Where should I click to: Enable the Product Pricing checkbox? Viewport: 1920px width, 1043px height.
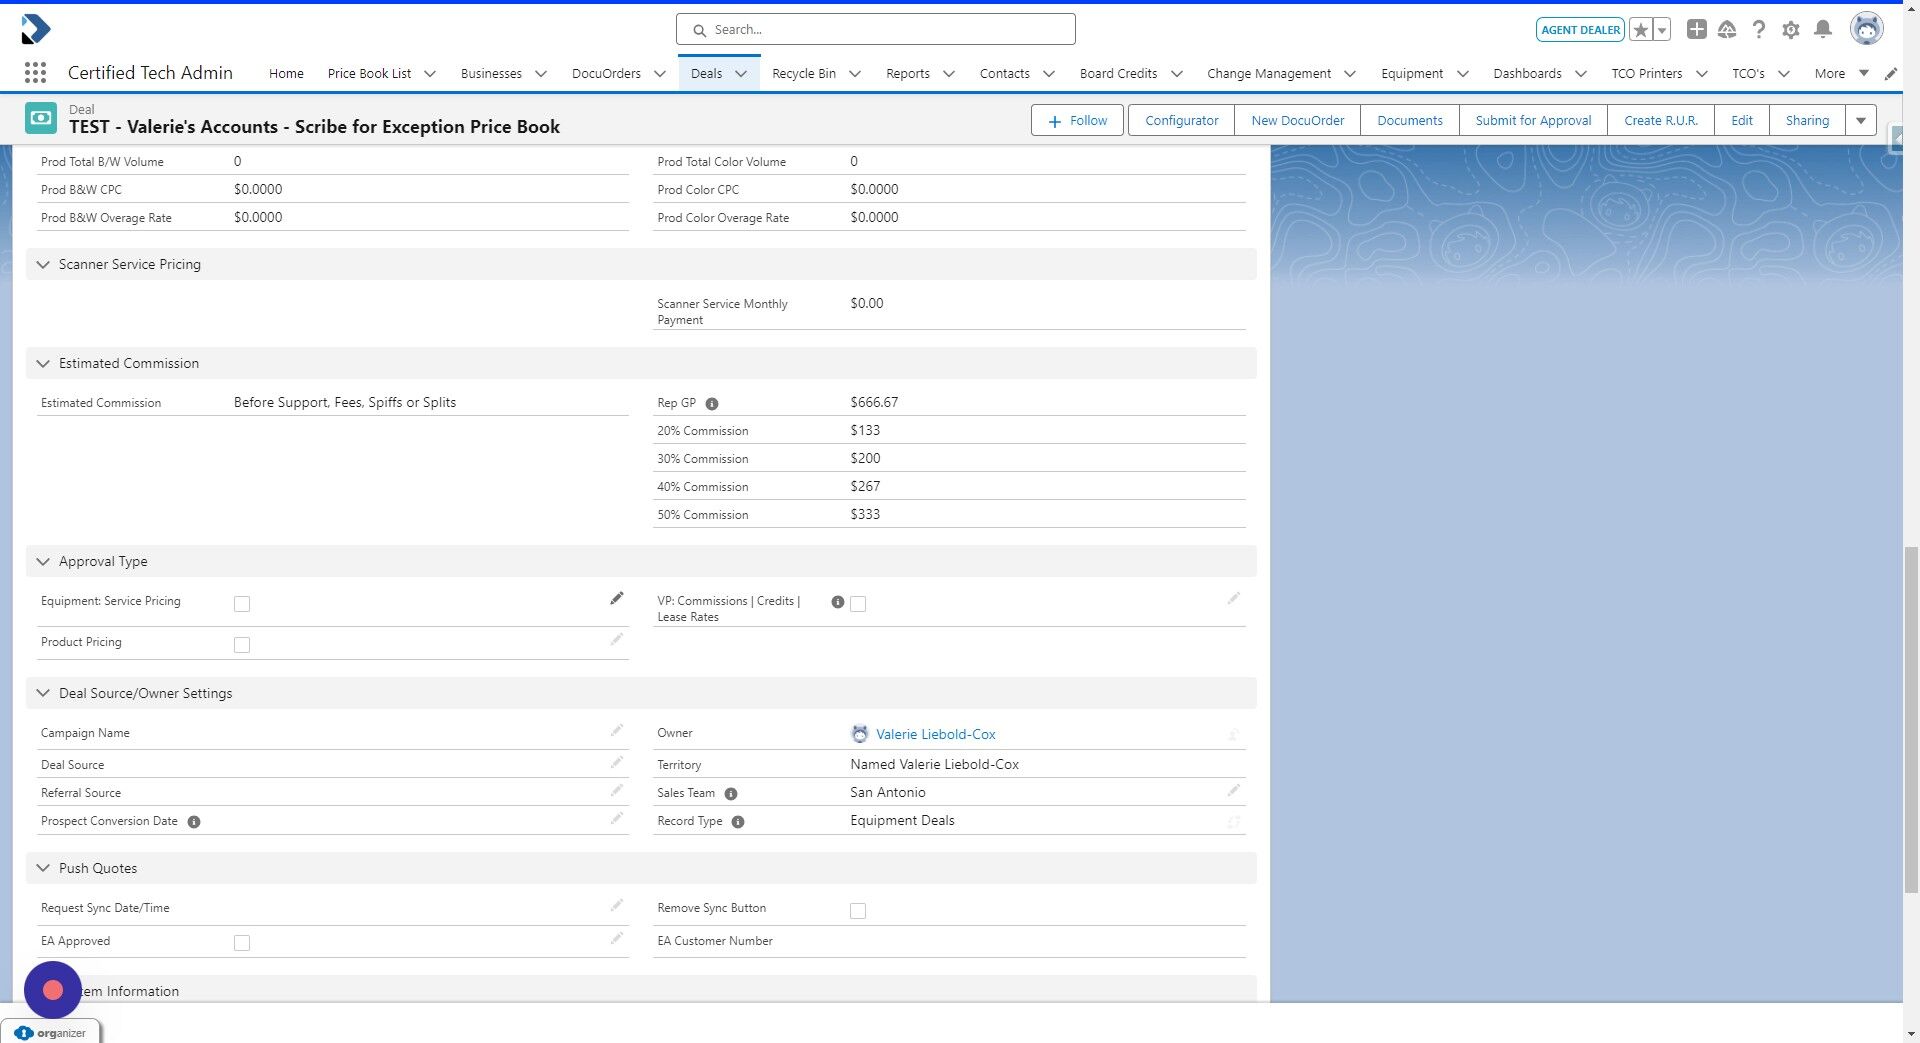pos(241,645)
